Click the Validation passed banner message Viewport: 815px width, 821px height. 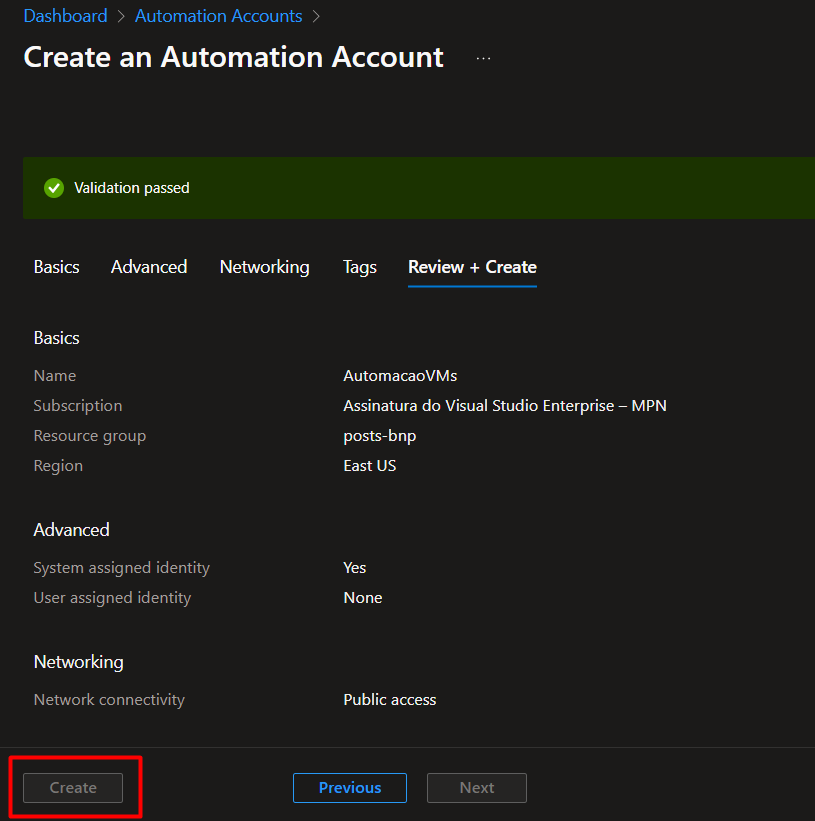[131, 188]
